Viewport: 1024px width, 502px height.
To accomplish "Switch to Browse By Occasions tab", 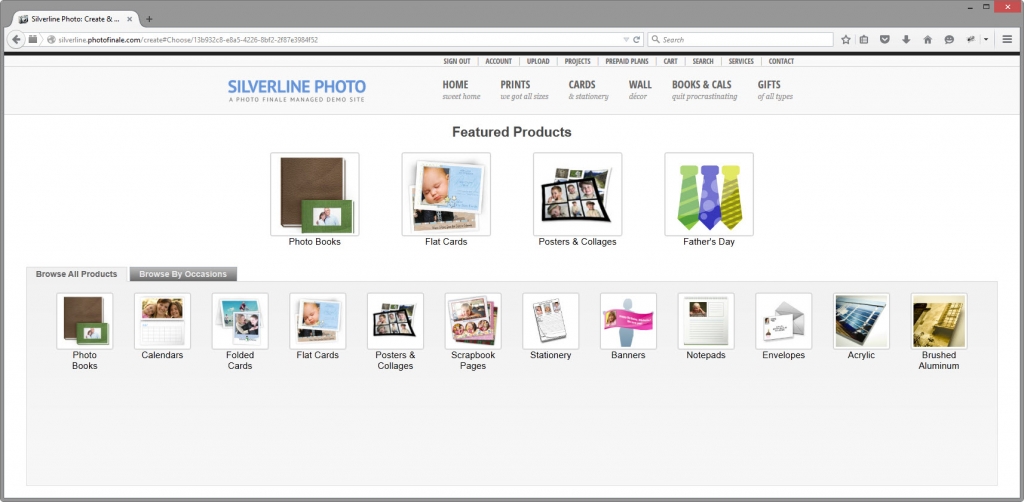I will point(183,274).
